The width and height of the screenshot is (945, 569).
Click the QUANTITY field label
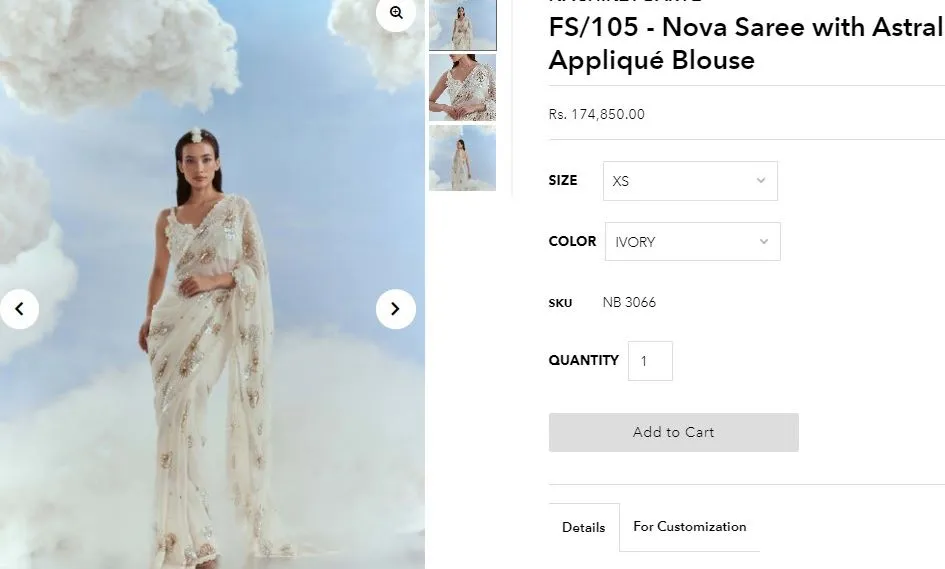(x=583, y=360)
